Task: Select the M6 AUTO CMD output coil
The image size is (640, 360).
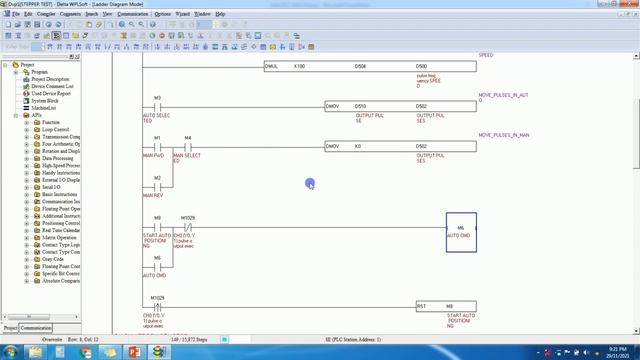Action: pos(461,232)
